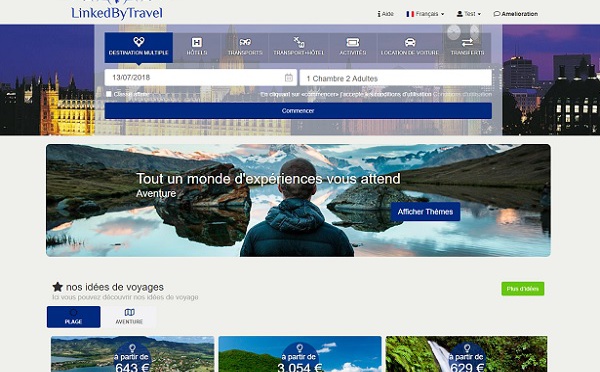
Task: Click the 'Aventure' banner subtitle text
Action: [156, 193]
